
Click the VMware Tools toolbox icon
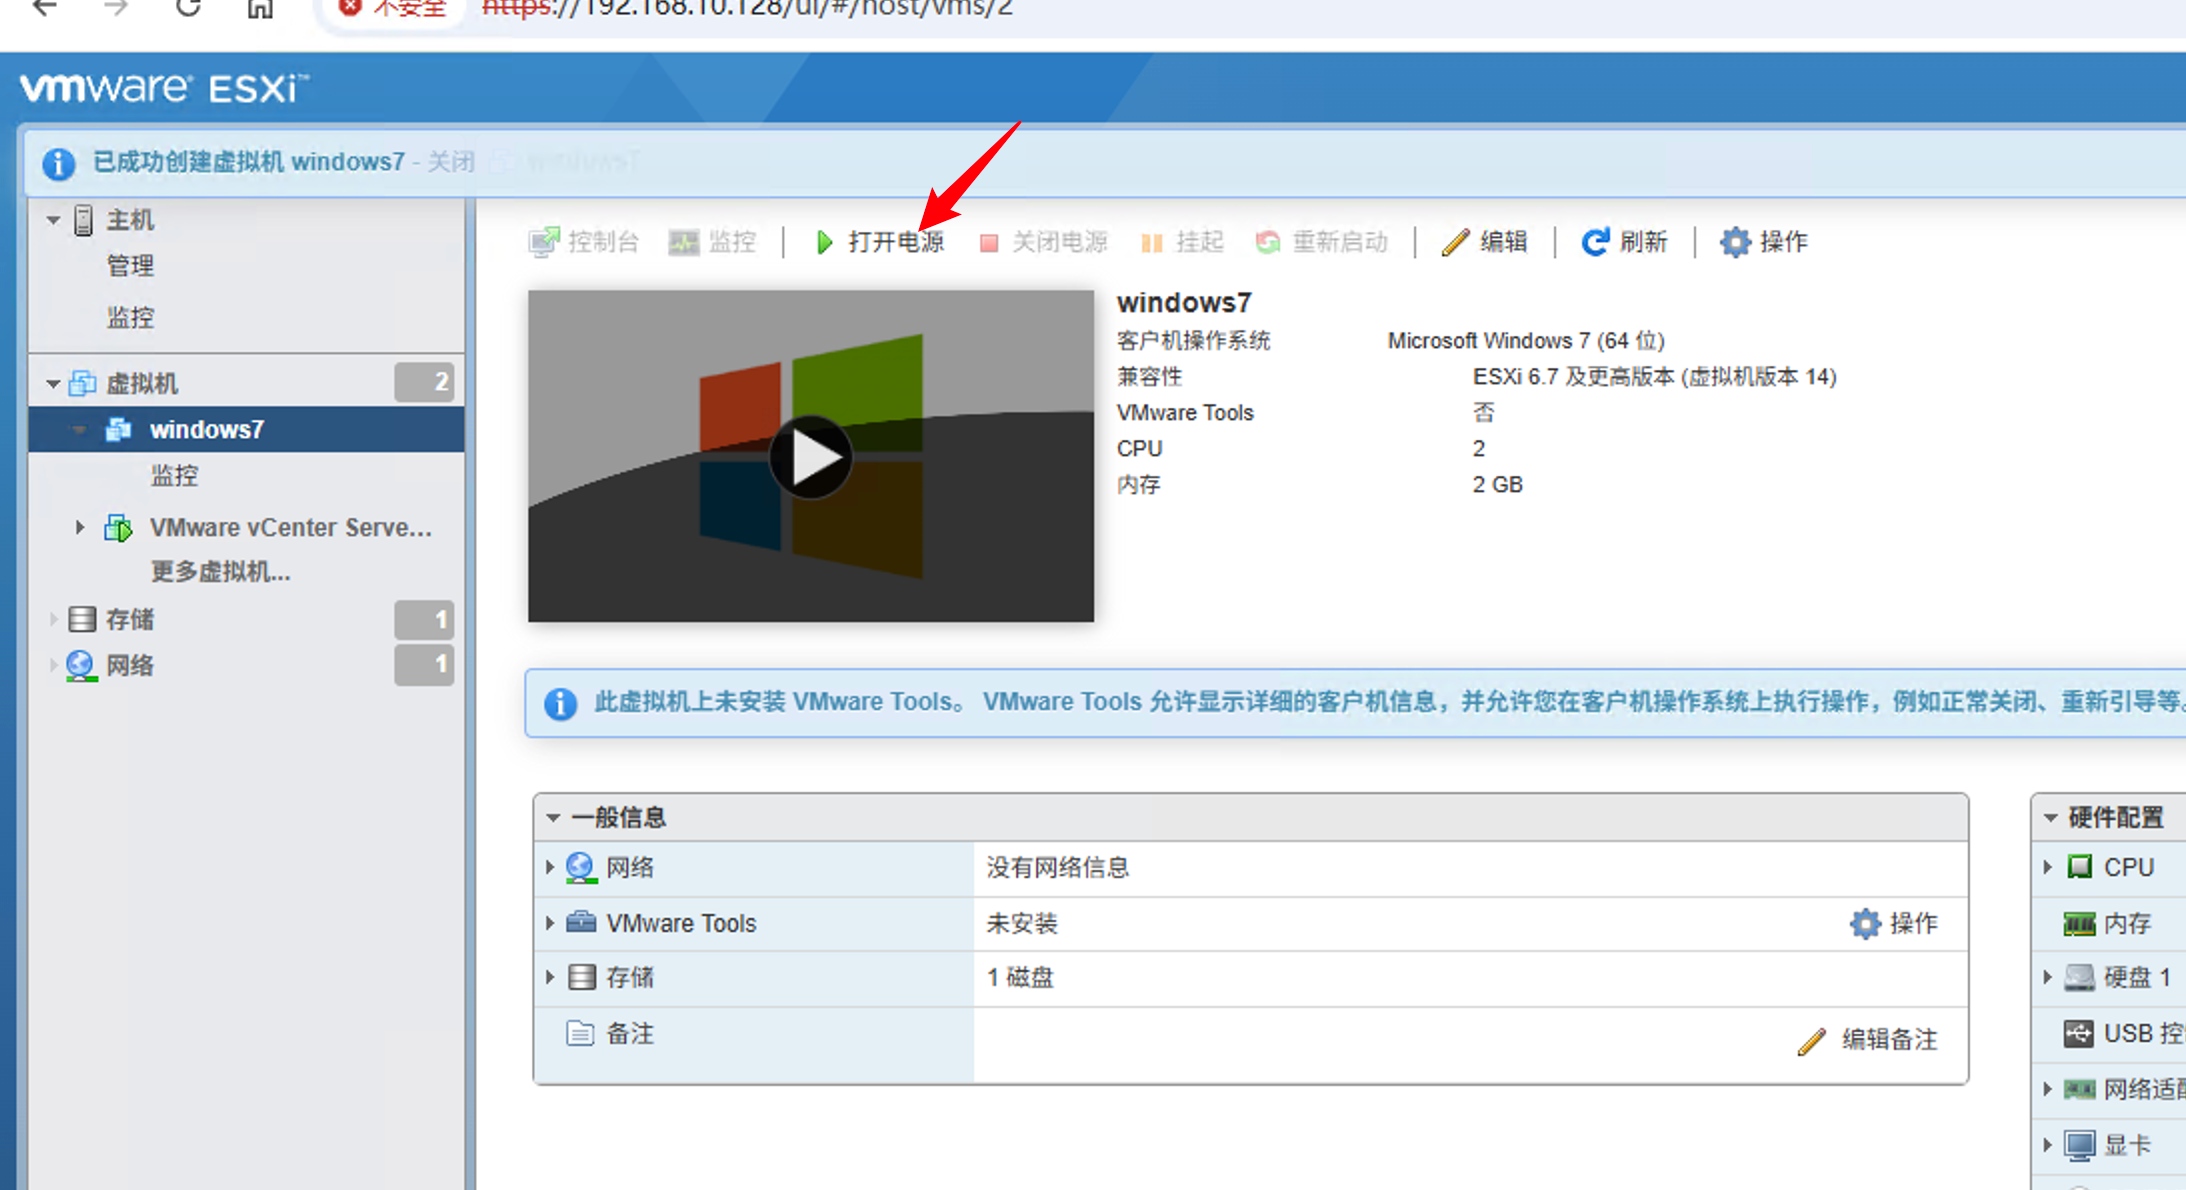tap(581, 922)
